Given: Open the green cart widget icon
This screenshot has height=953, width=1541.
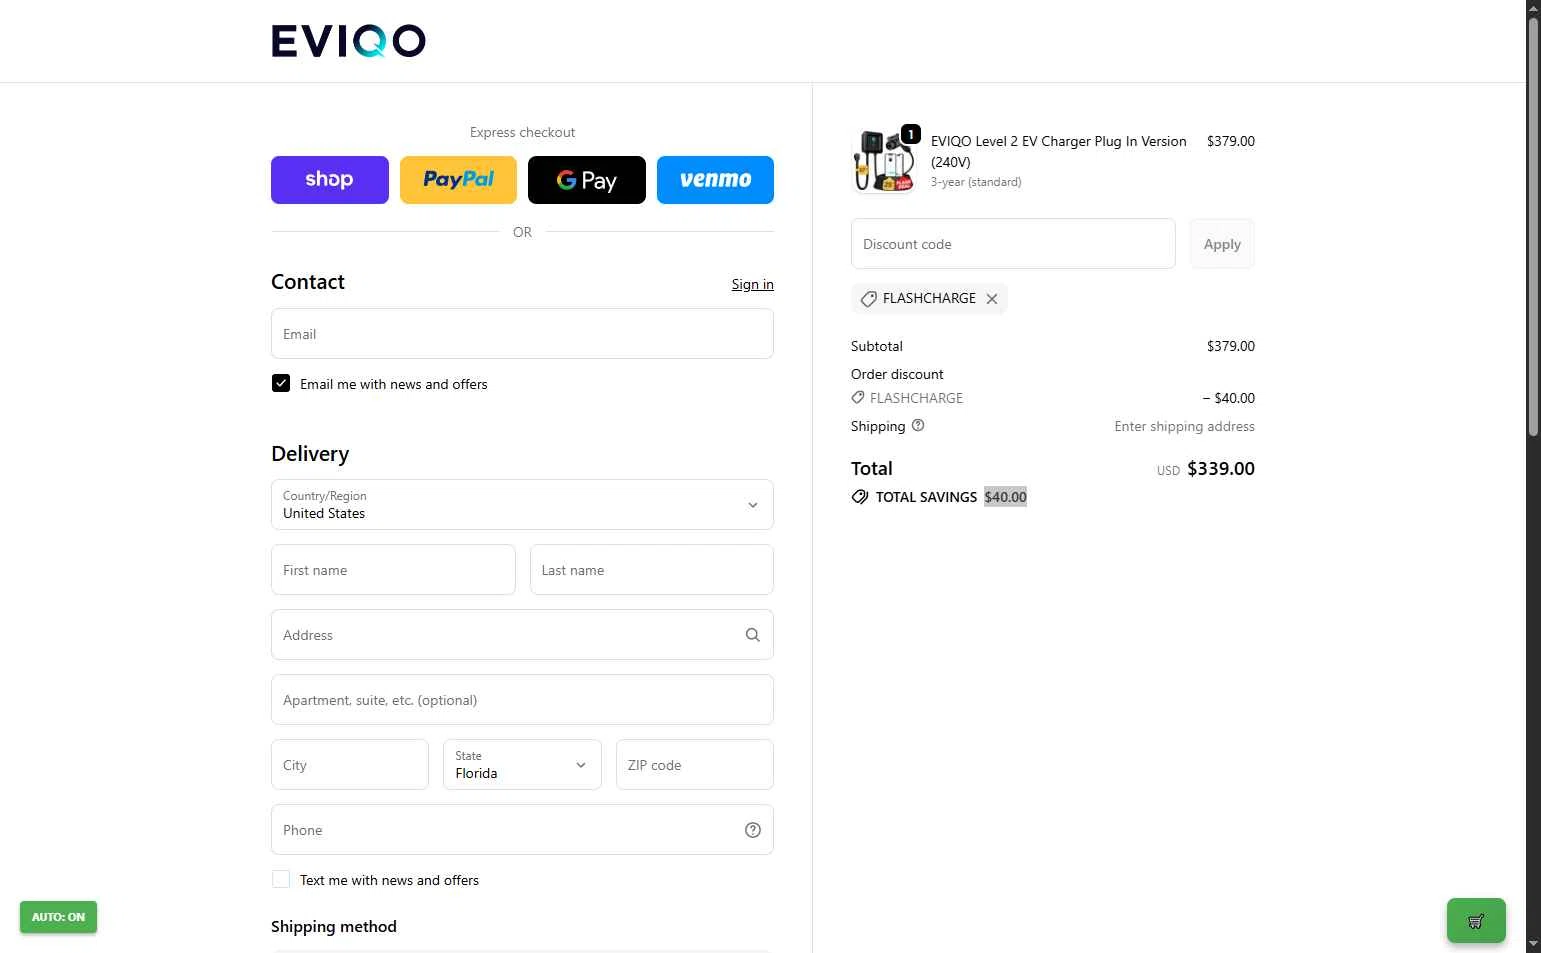Looking at the screenshot, I should [1476, 921].
